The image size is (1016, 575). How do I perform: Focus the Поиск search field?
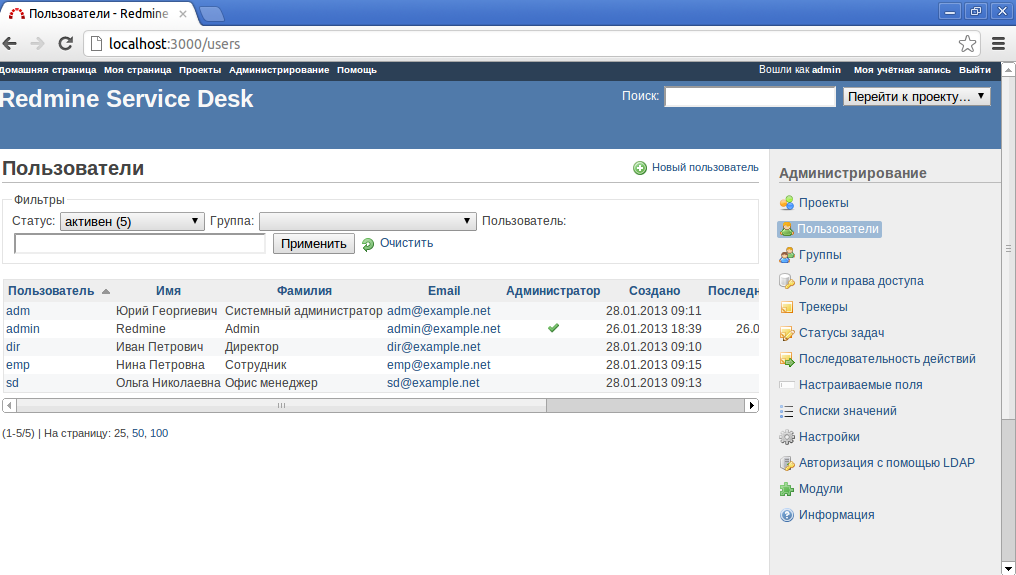(x=750, y=97)
